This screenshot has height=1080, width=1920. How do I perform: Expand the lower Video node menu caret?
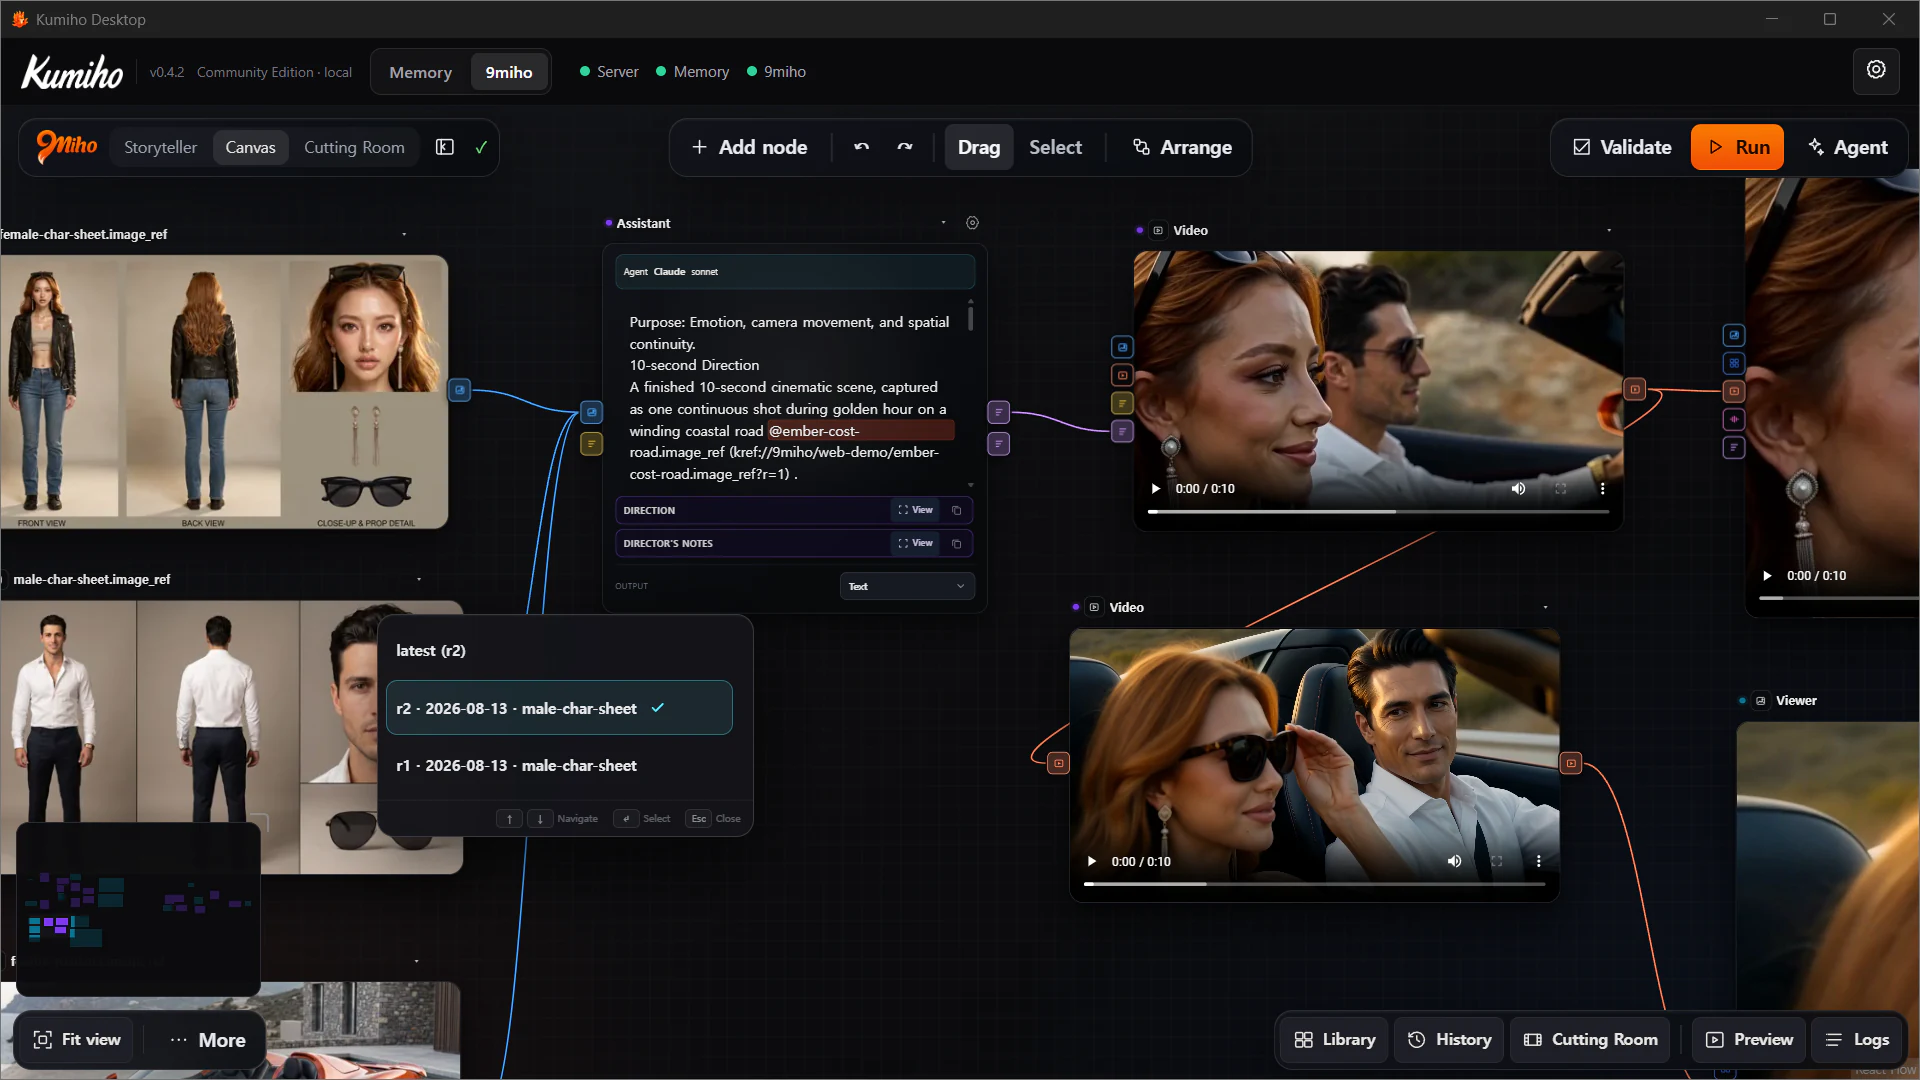coord(1545,608)
